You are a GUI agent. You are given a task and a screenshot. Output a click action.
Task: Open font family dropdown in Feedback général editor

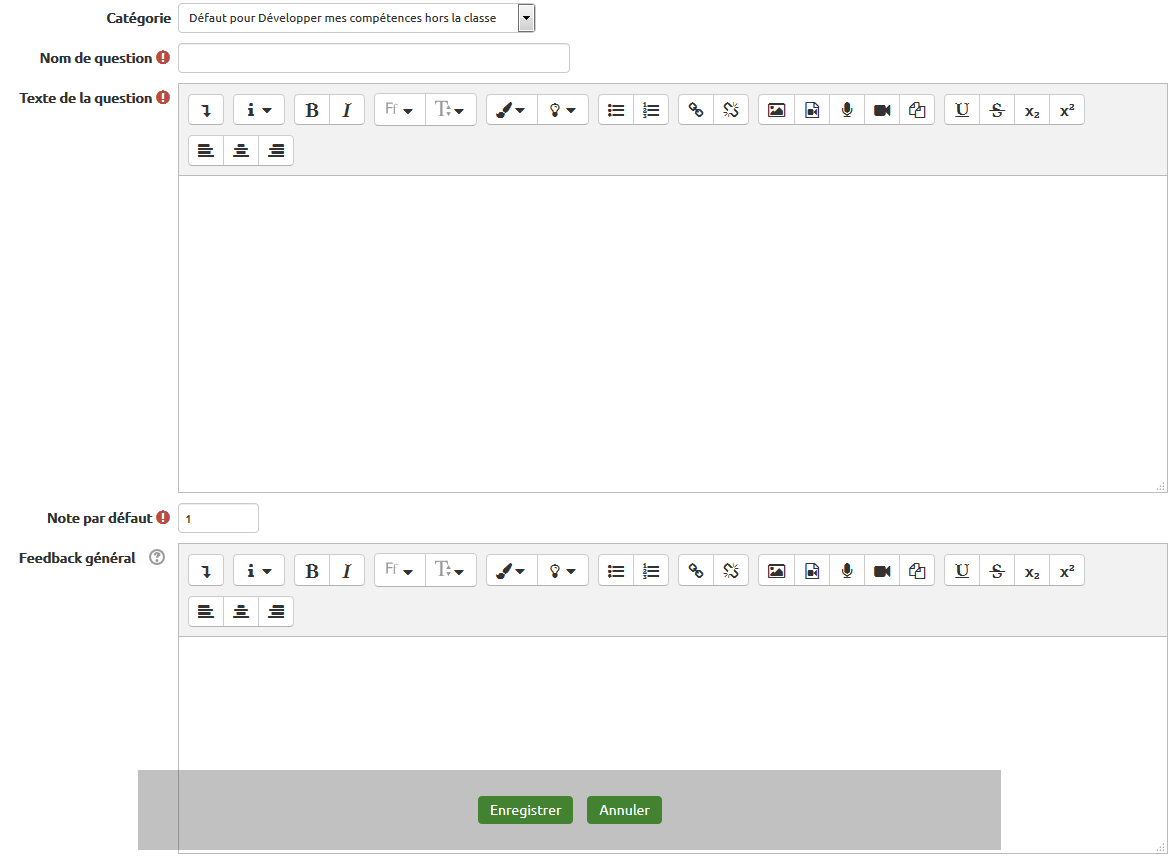400,571
